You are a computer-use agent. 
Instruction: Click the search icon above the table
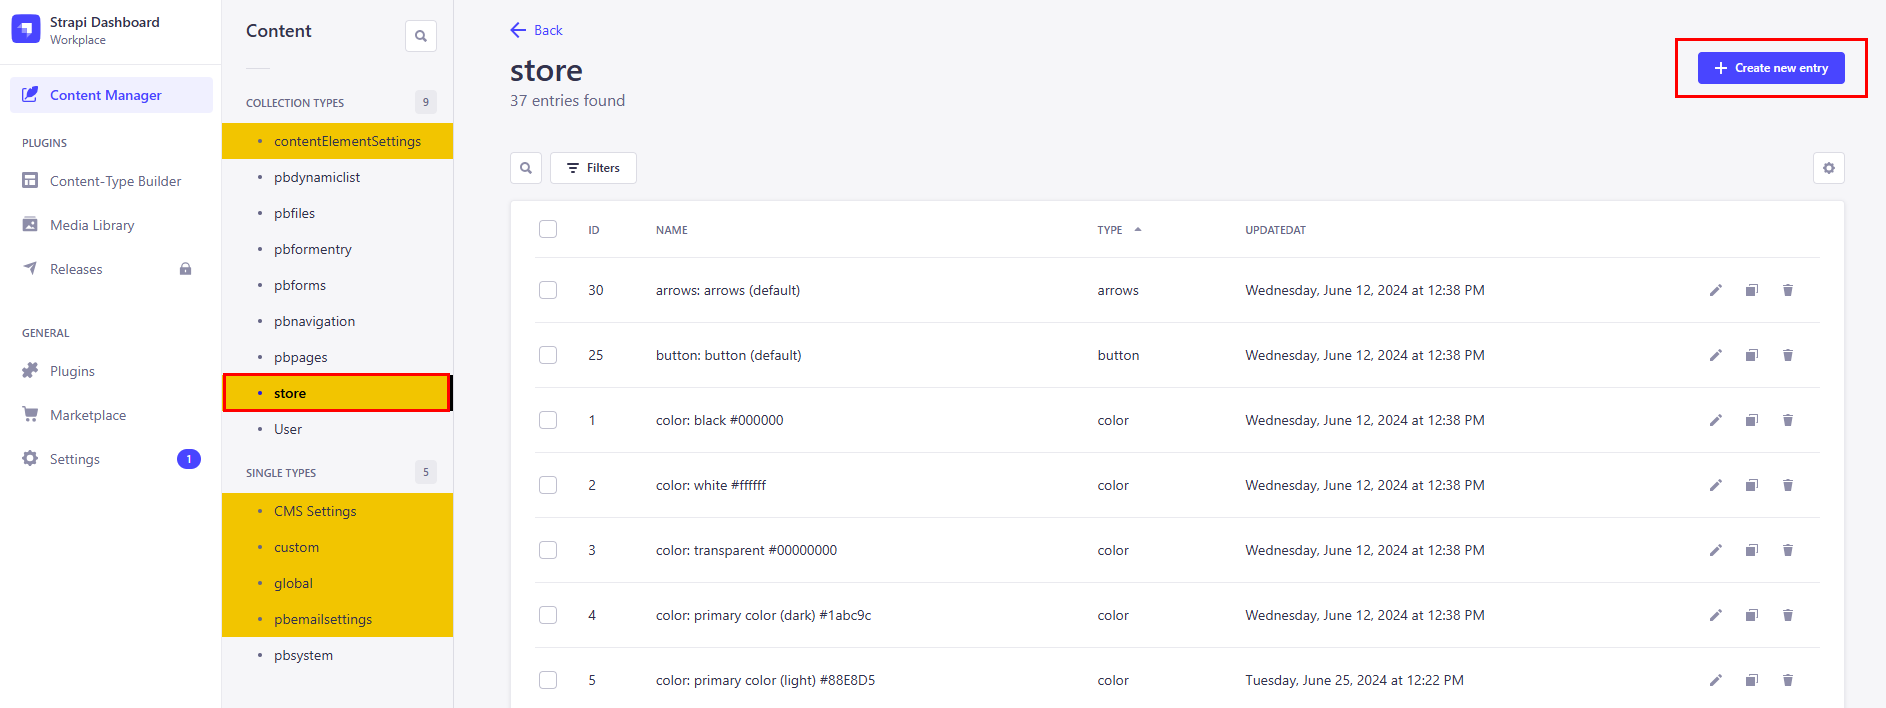coord(526,168)
